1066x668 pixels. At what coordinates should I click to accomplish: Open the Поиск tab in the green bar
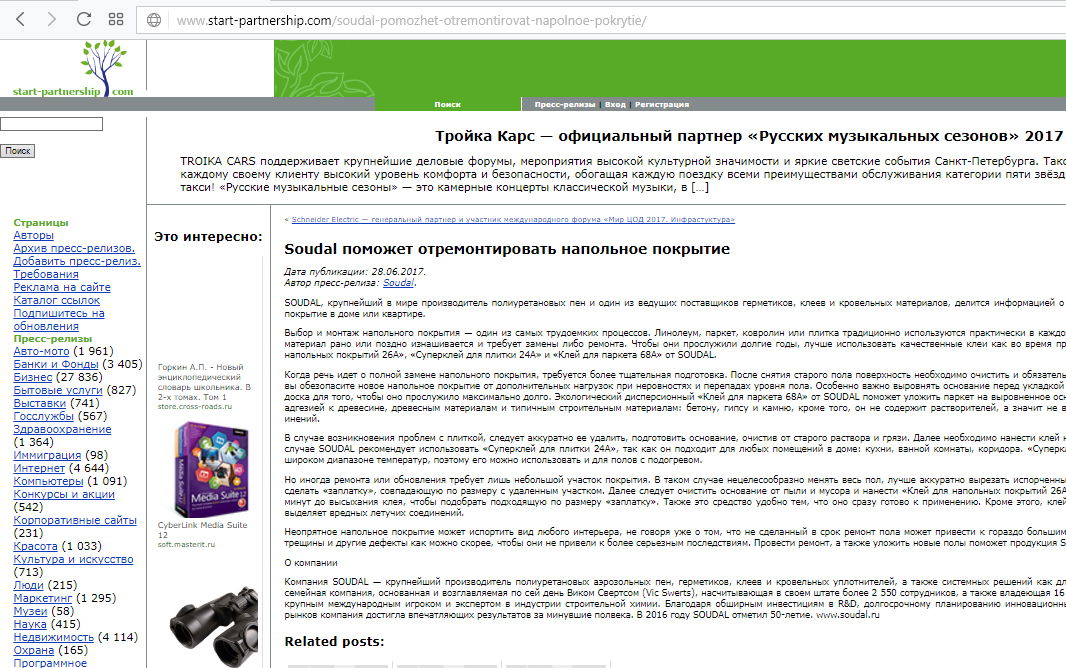(447, 105)
